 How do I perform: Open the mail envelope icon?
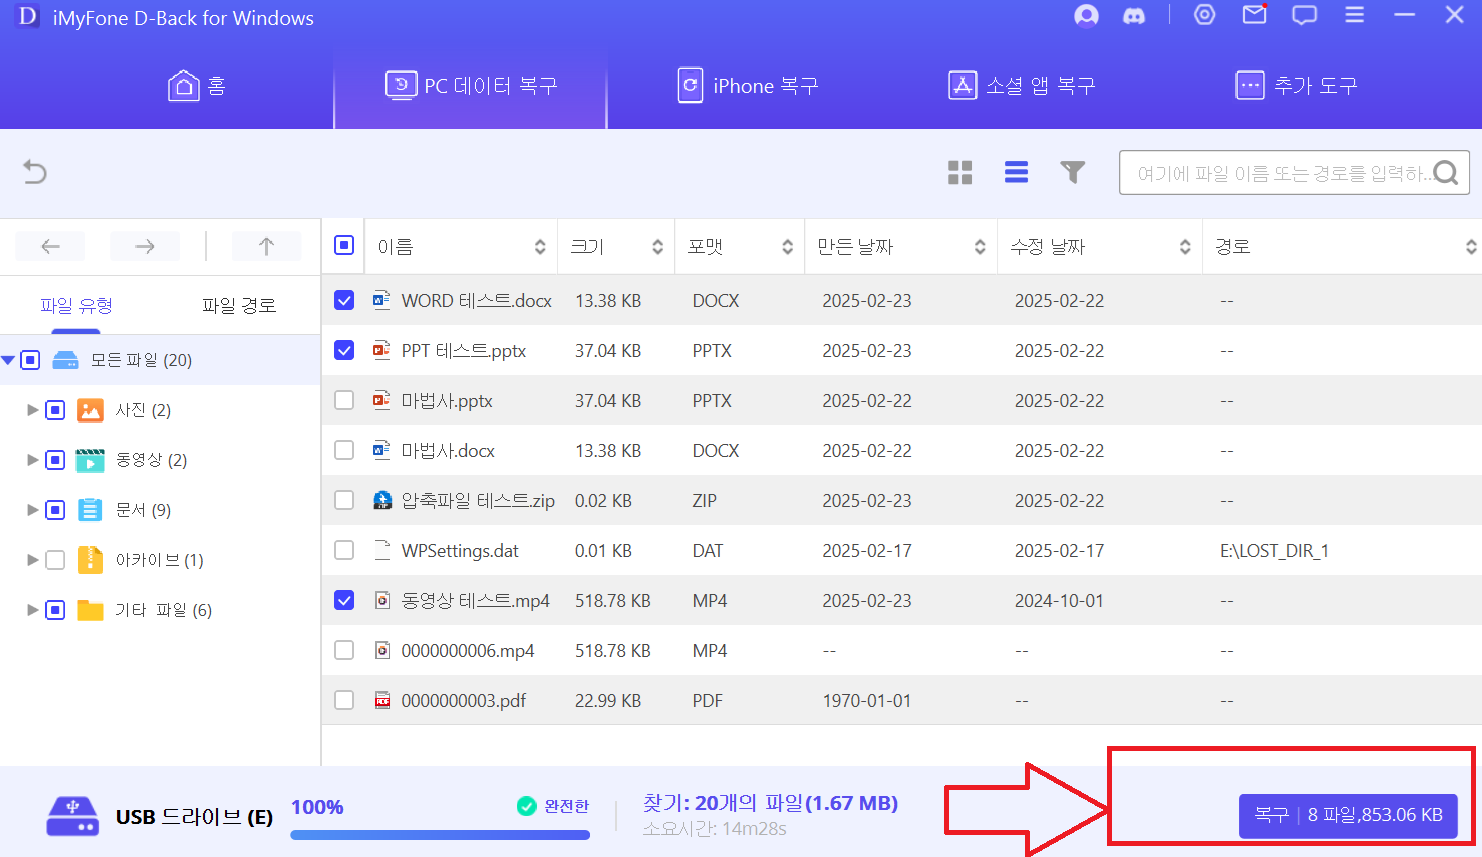(x=1255, y=15)
